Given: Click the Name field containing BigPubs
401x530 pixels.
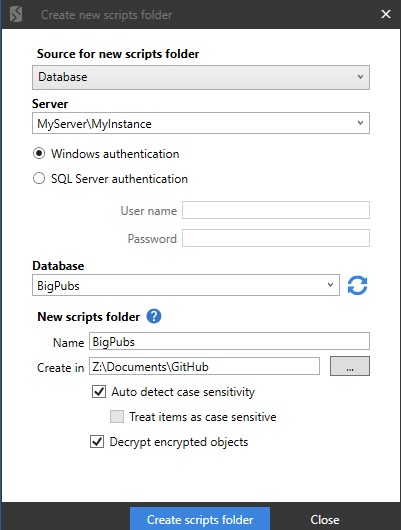Looking at the screenshot, I should click(229, 341).
